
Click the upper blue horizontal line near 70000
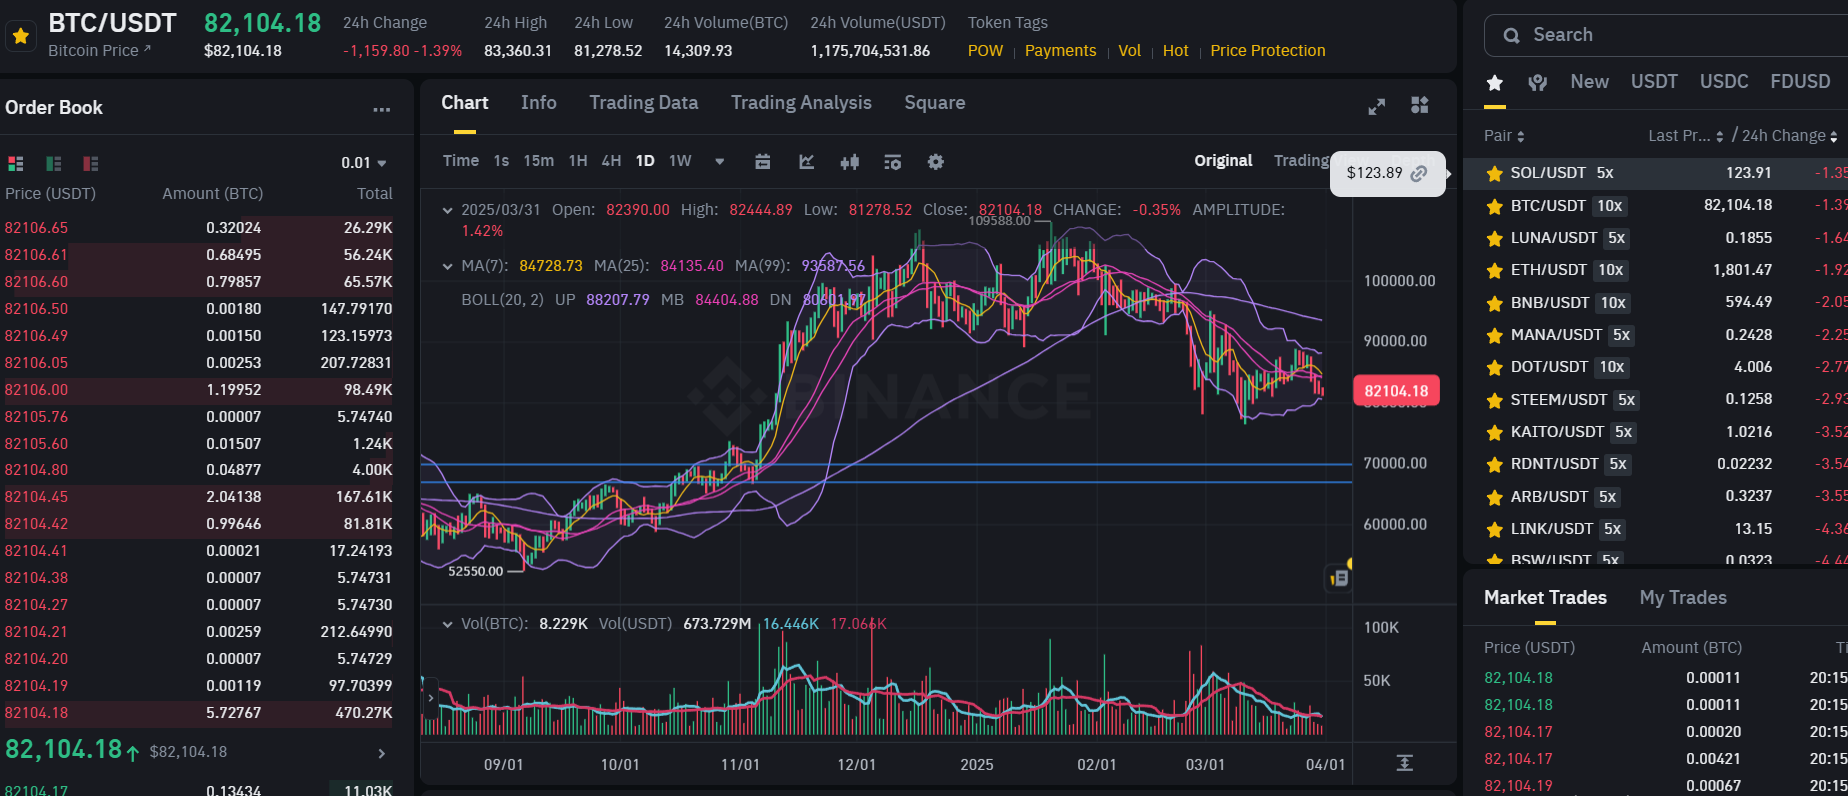[886, 465]
